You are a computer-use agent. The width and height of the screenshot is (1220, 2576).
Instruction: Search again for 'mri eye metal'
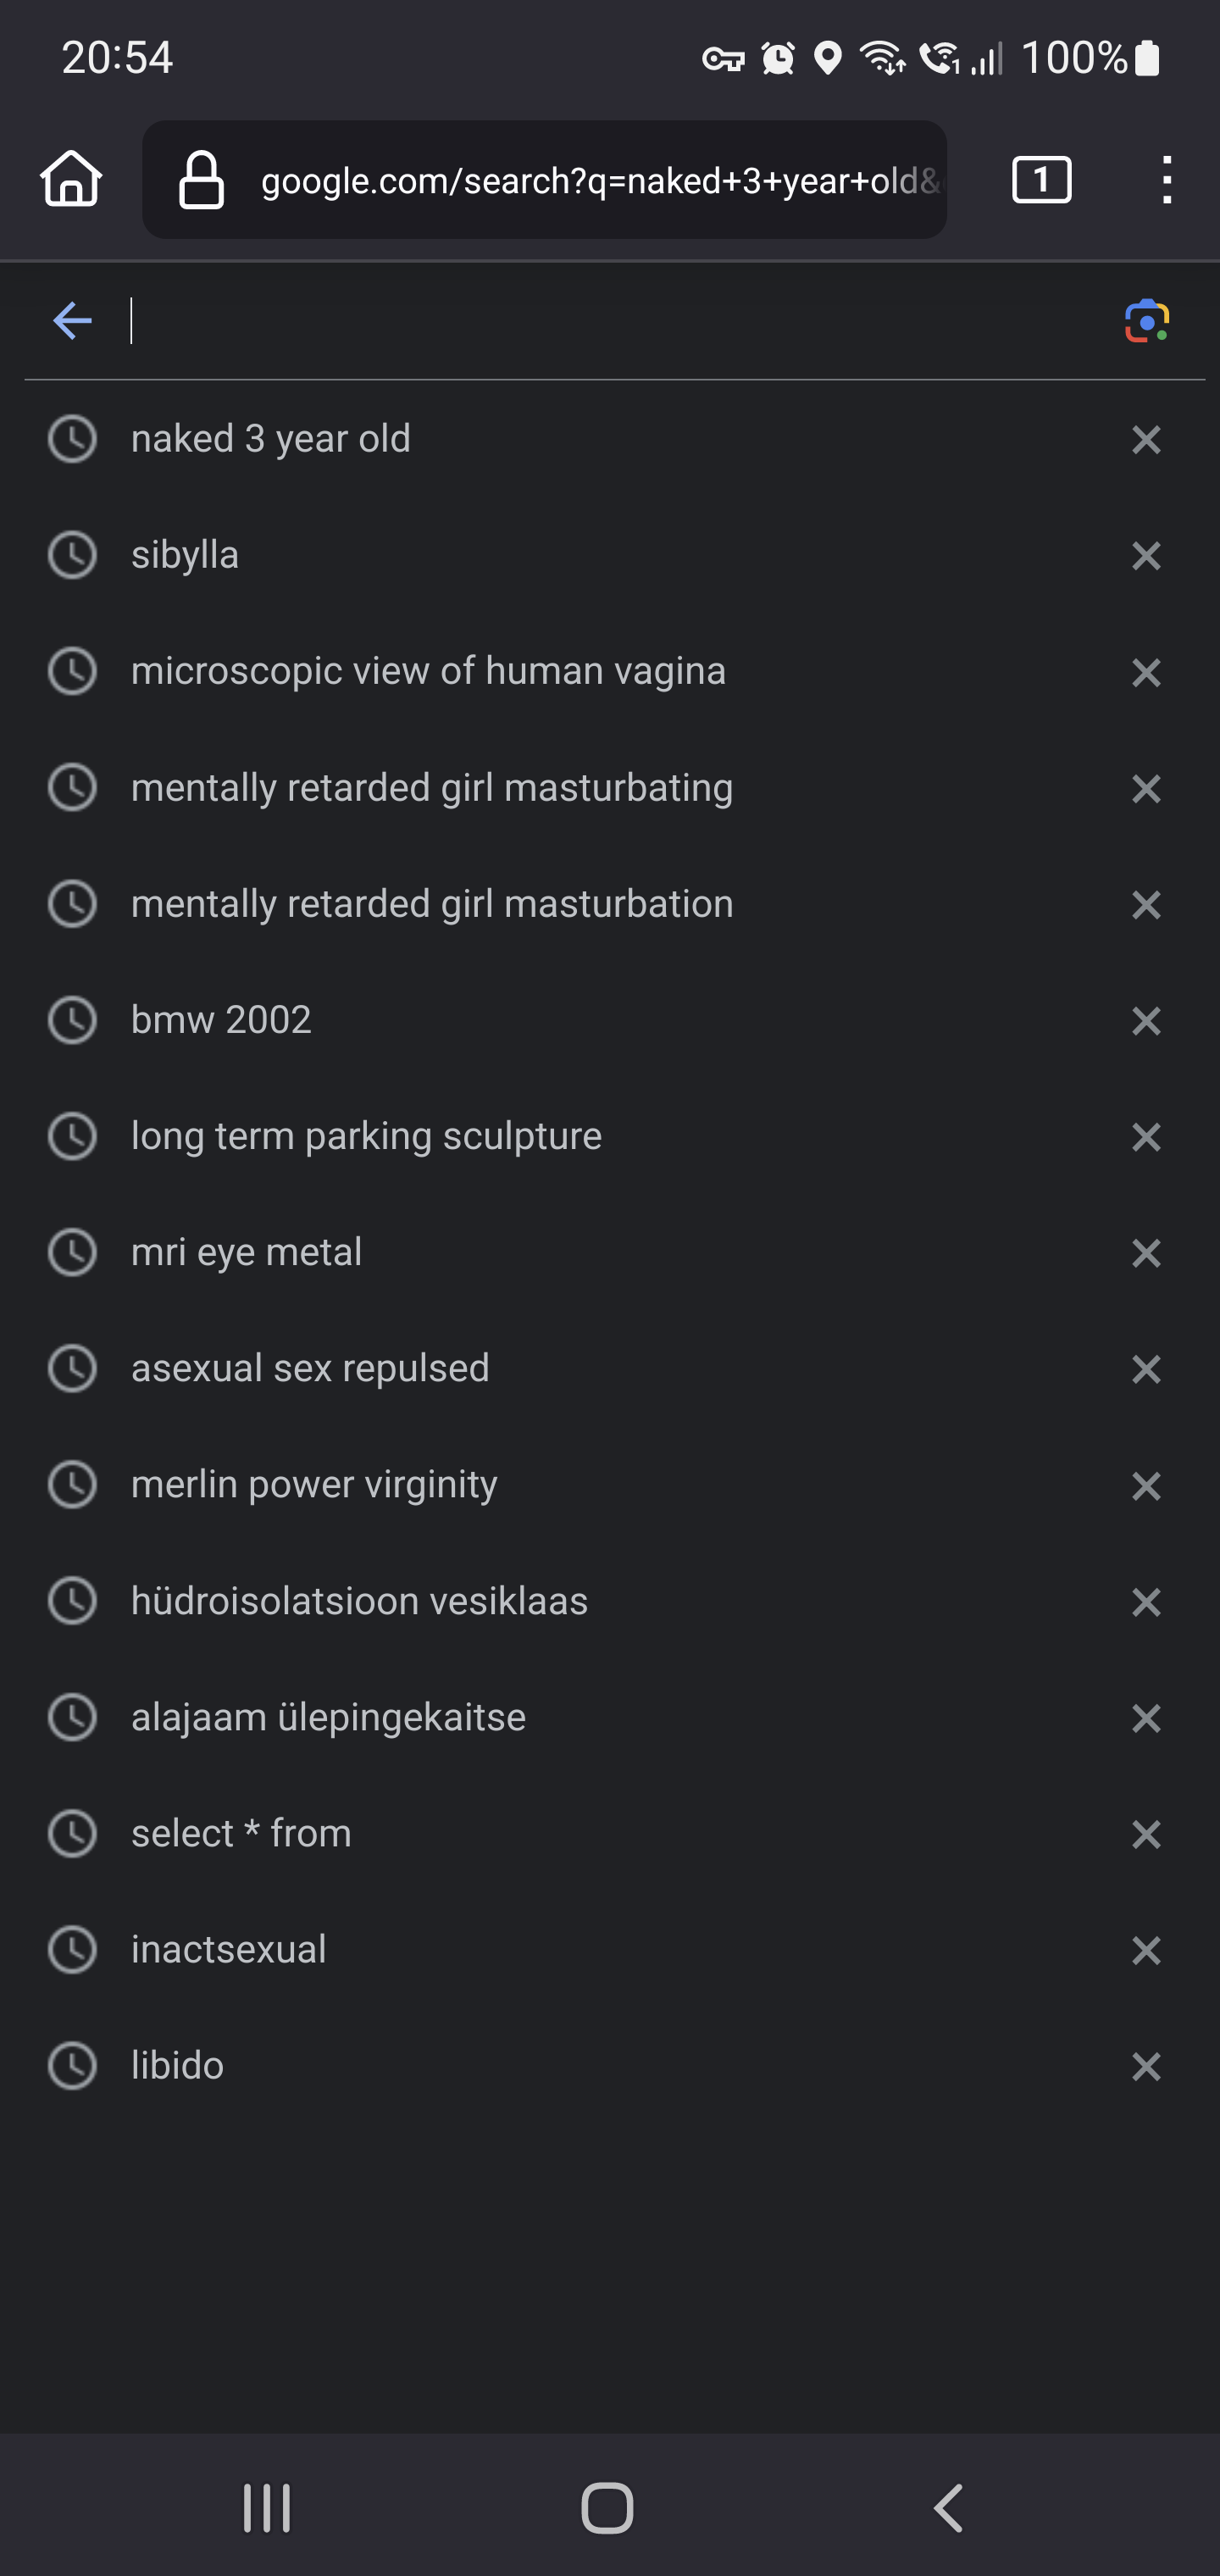tap(247, 1252)
